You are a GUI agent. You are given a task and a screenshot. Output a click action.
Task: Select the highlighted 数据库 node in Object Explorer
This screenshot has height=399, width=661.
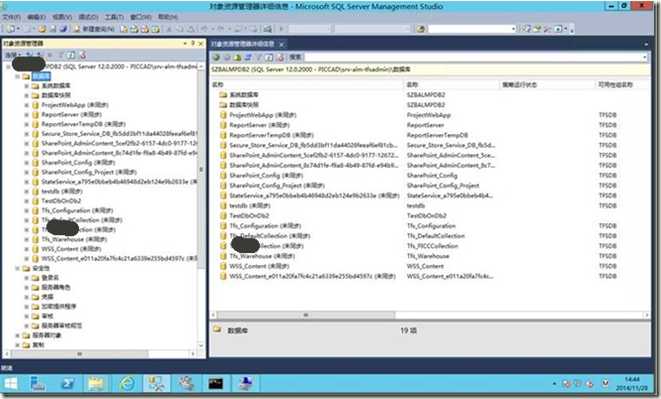coord(41,76)
